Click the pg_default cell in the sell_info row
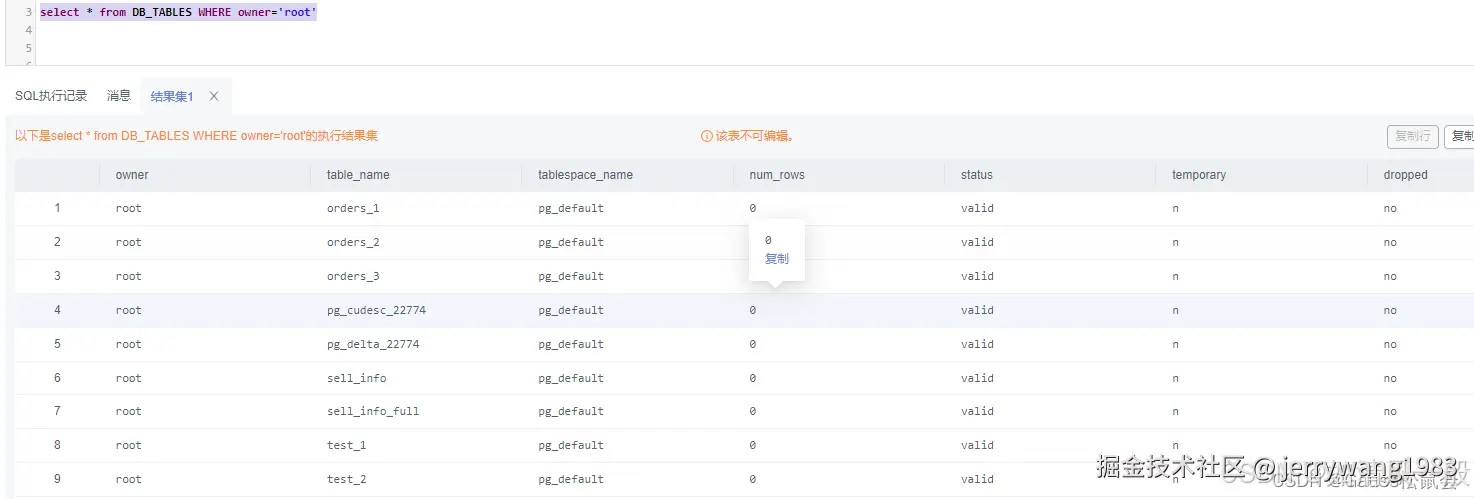The image size is (1474, 499). (x=571, y=379)
